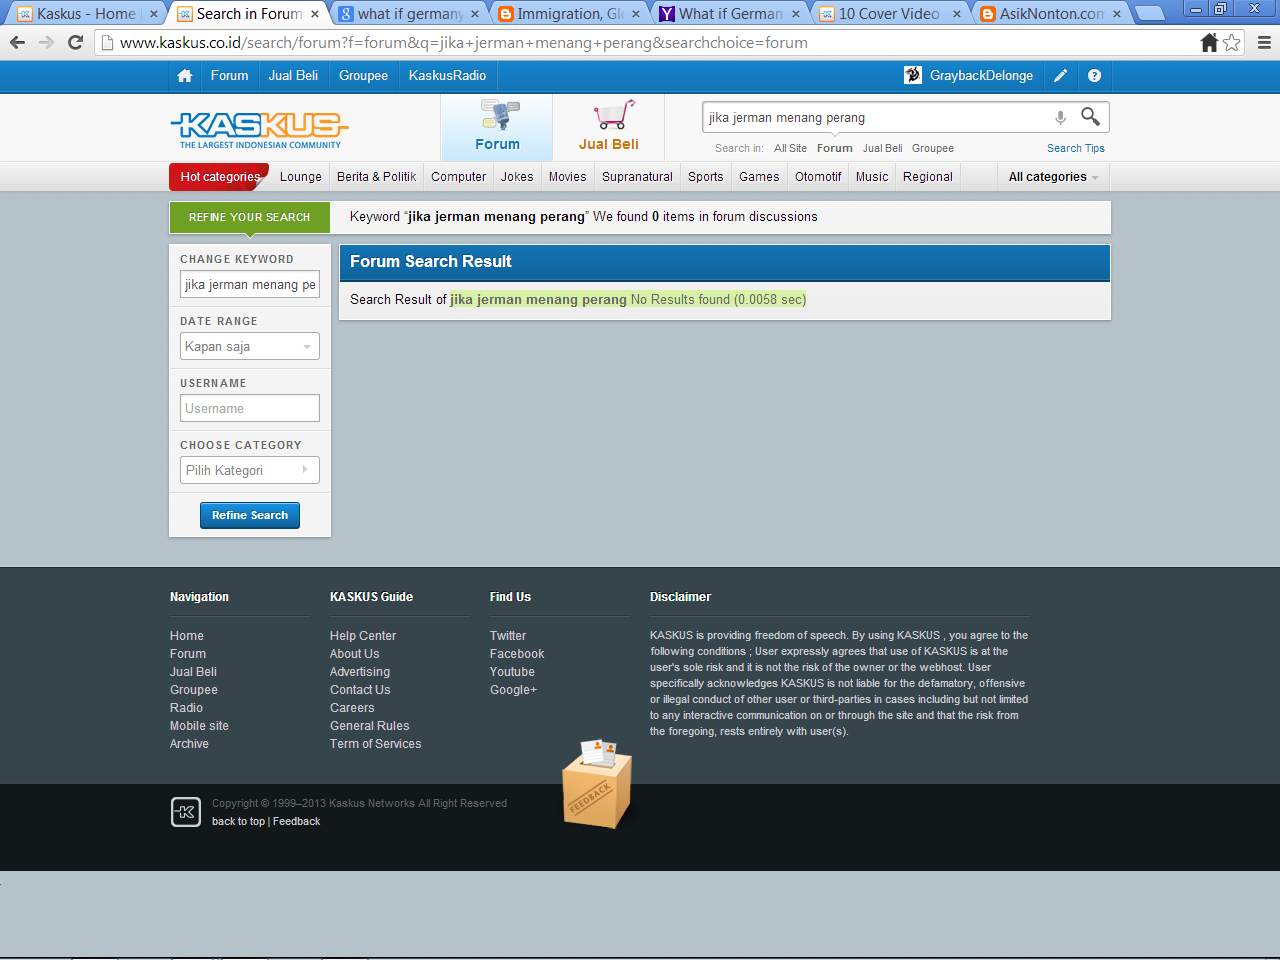Open the Lounge category
This screenshot has width=1280, height=960.
301,177
